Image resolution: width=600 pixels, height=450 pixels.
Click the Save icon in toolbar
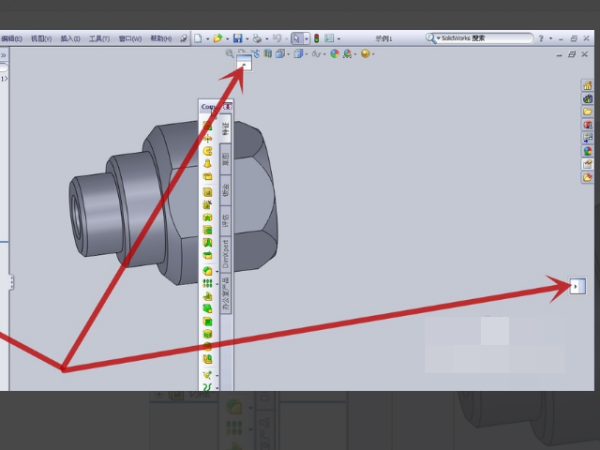[x=238, y=39]
